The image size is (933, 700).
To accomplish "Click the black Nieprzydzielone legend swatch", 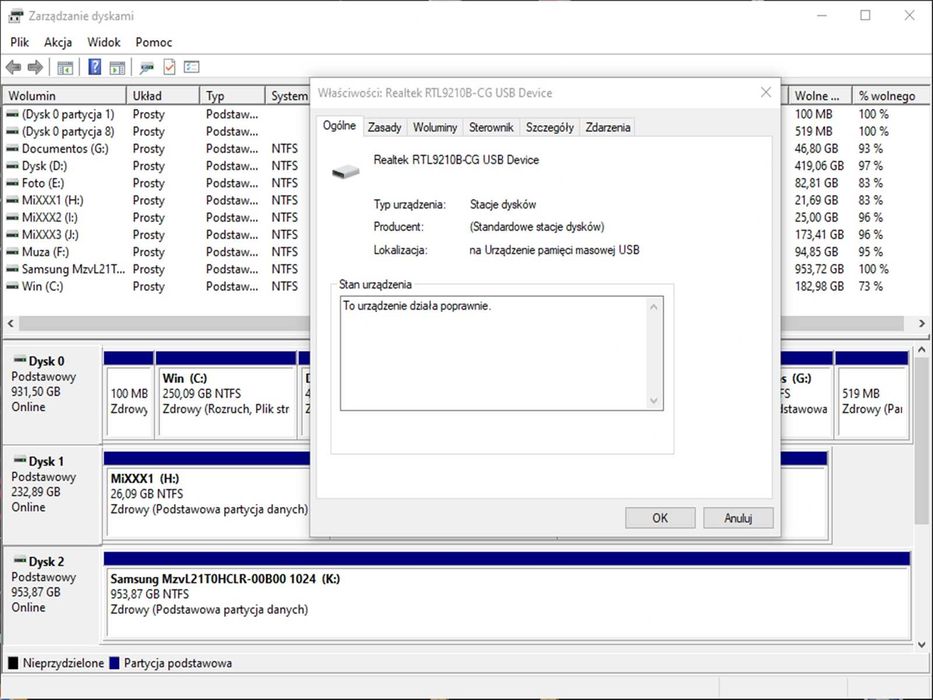I will (x=13, y=663).
